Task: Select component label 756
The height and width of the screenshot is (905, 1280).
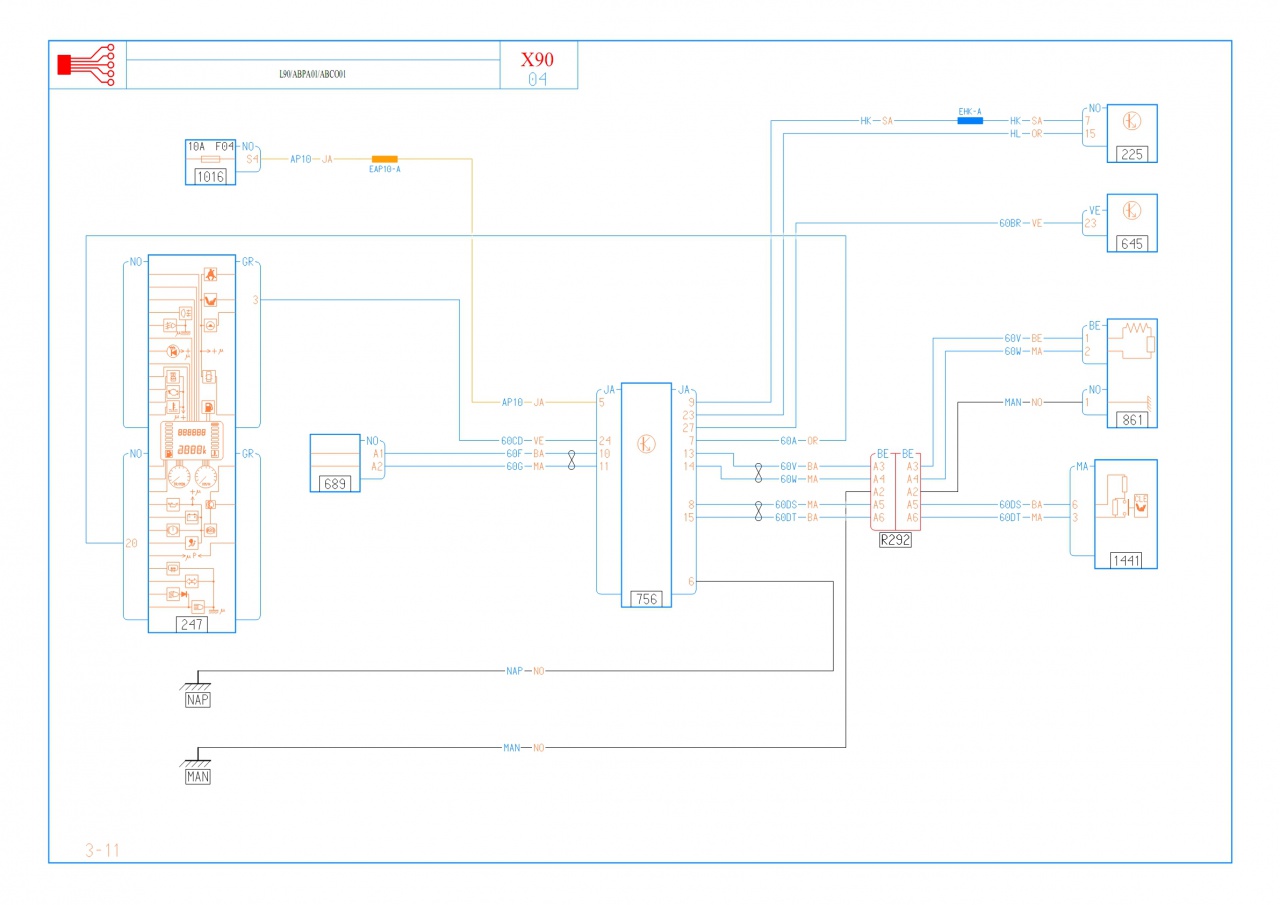Action: [647, 599]
